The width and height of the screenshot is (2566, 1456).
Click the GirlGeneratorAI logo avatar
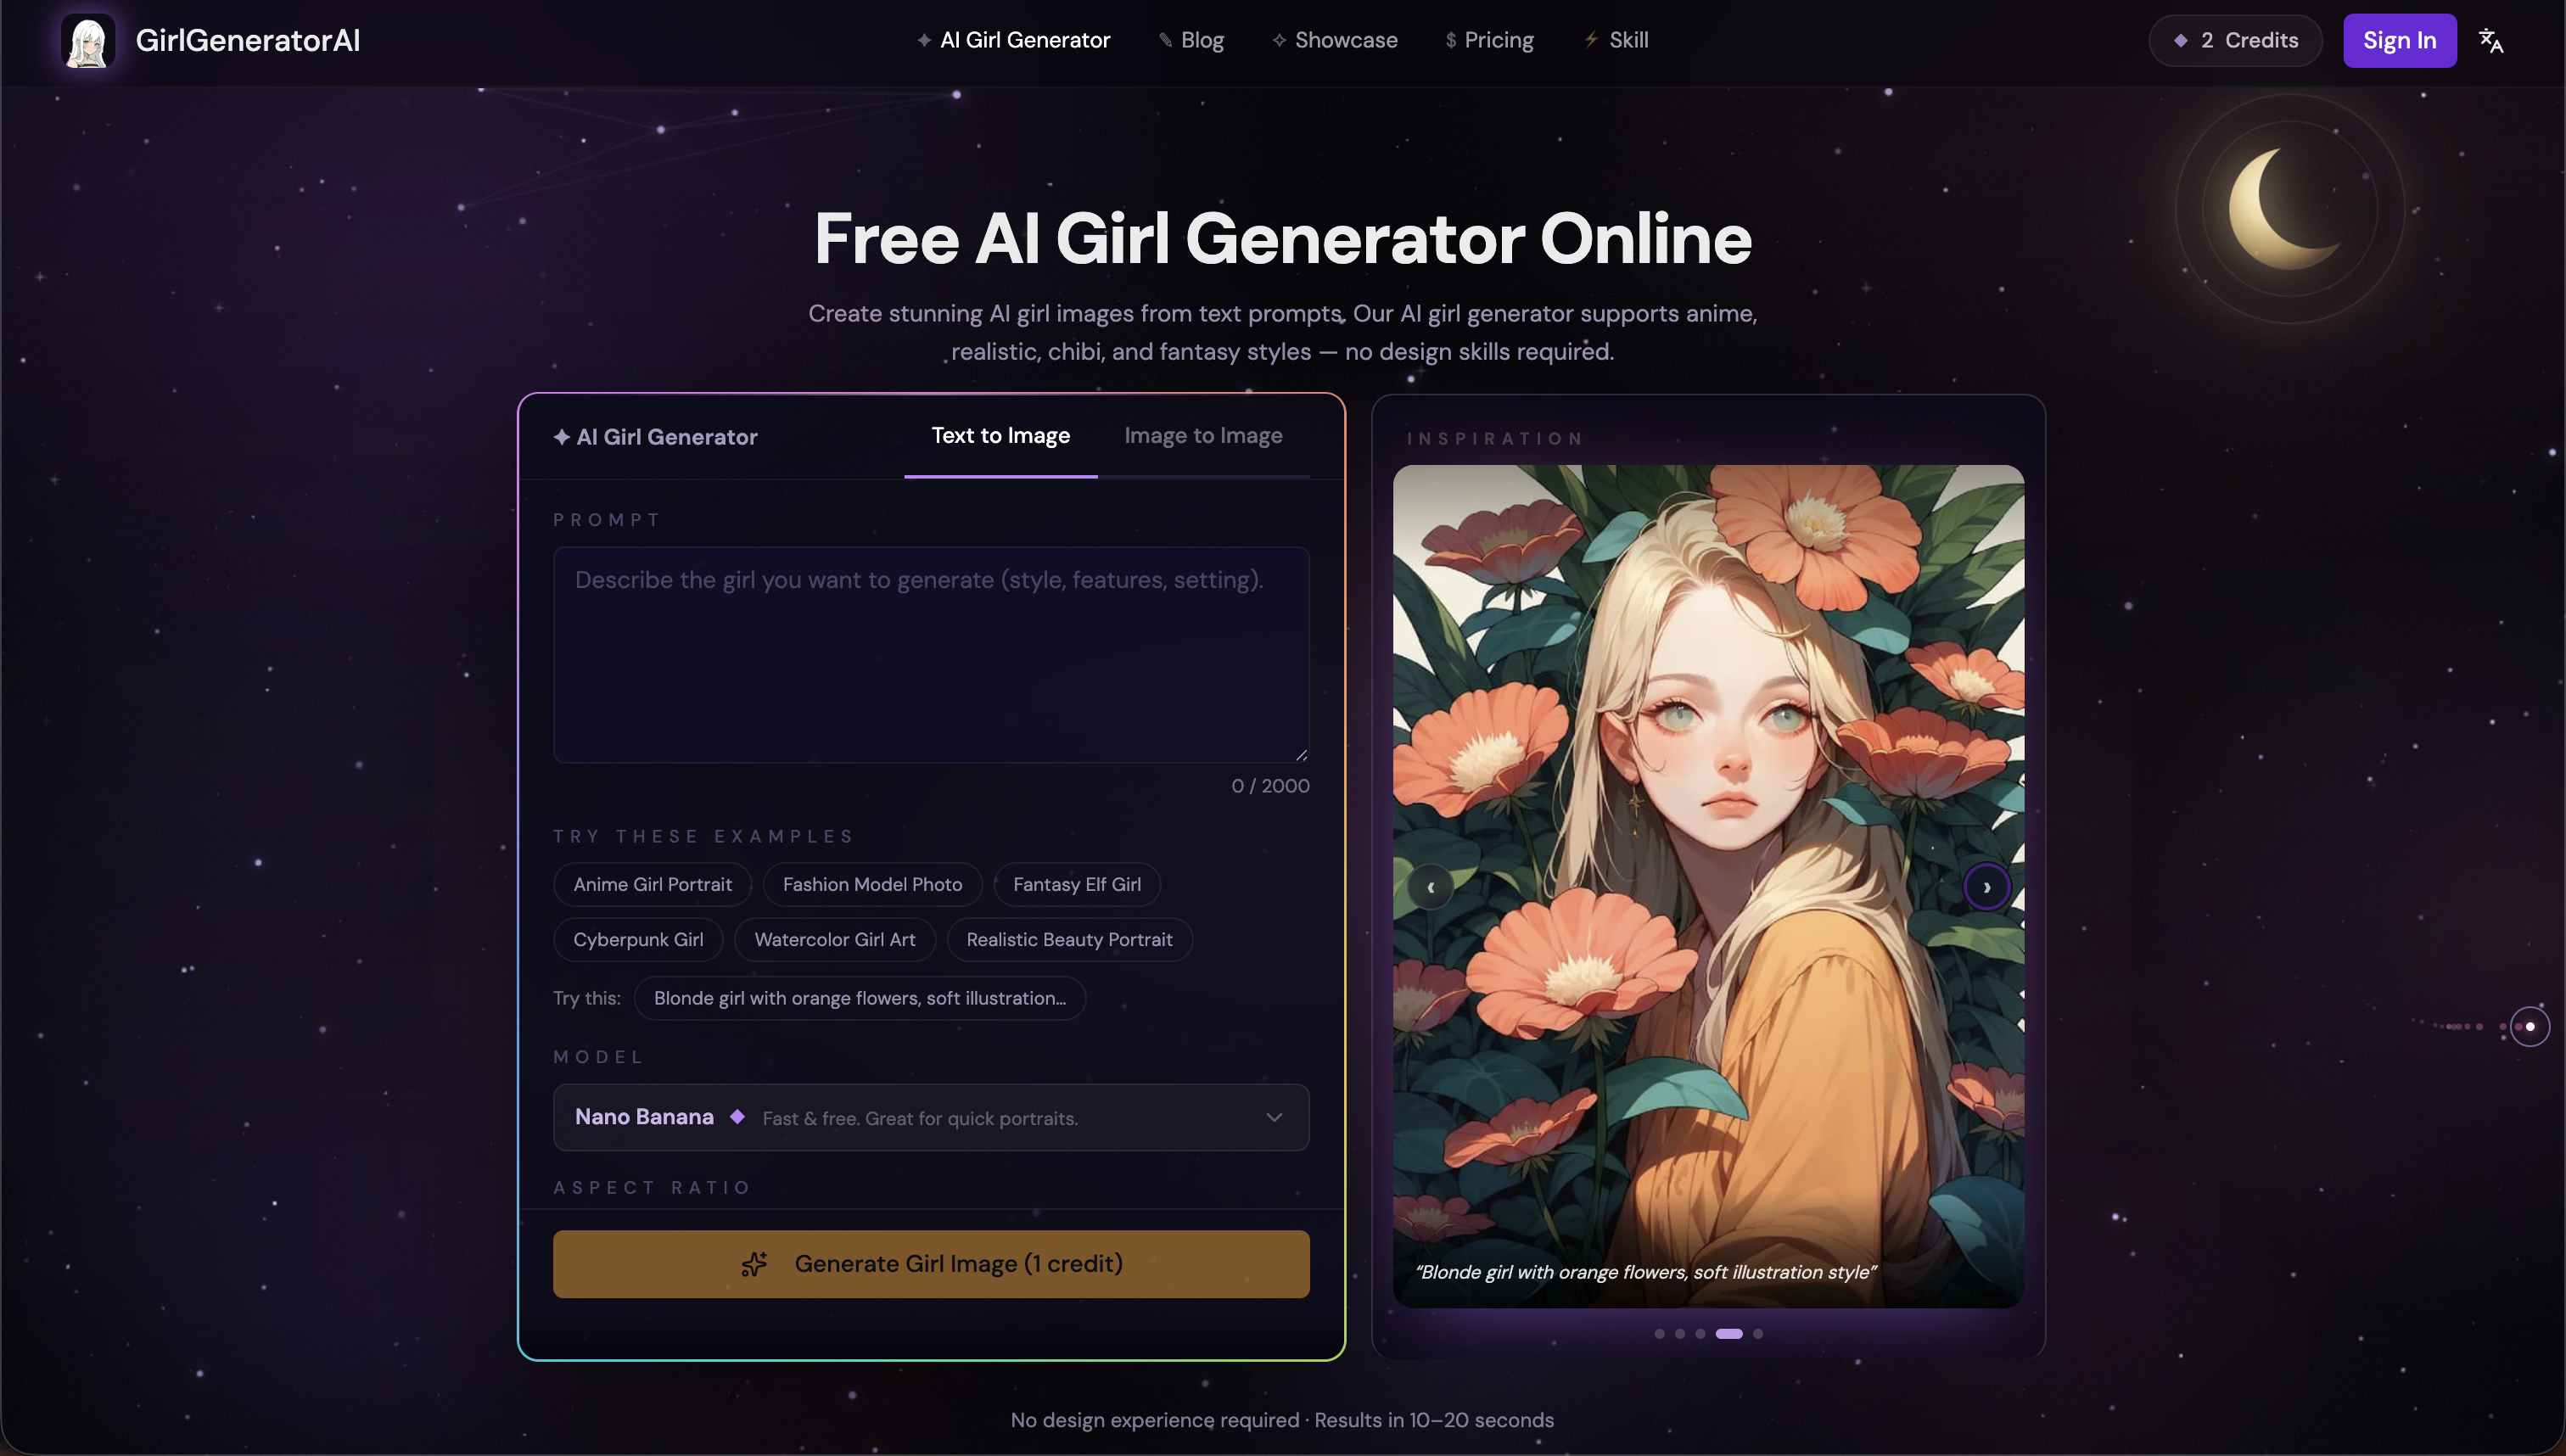point(88,41)
